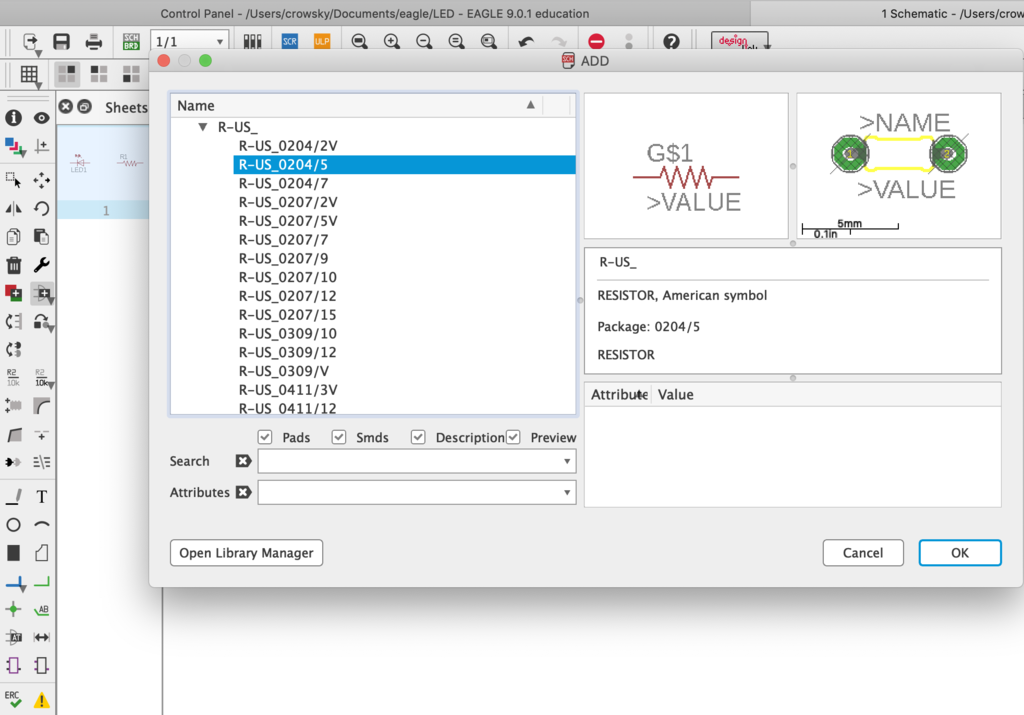
Task: Select the Rectangle drawing tool
Action: [13, 554]
